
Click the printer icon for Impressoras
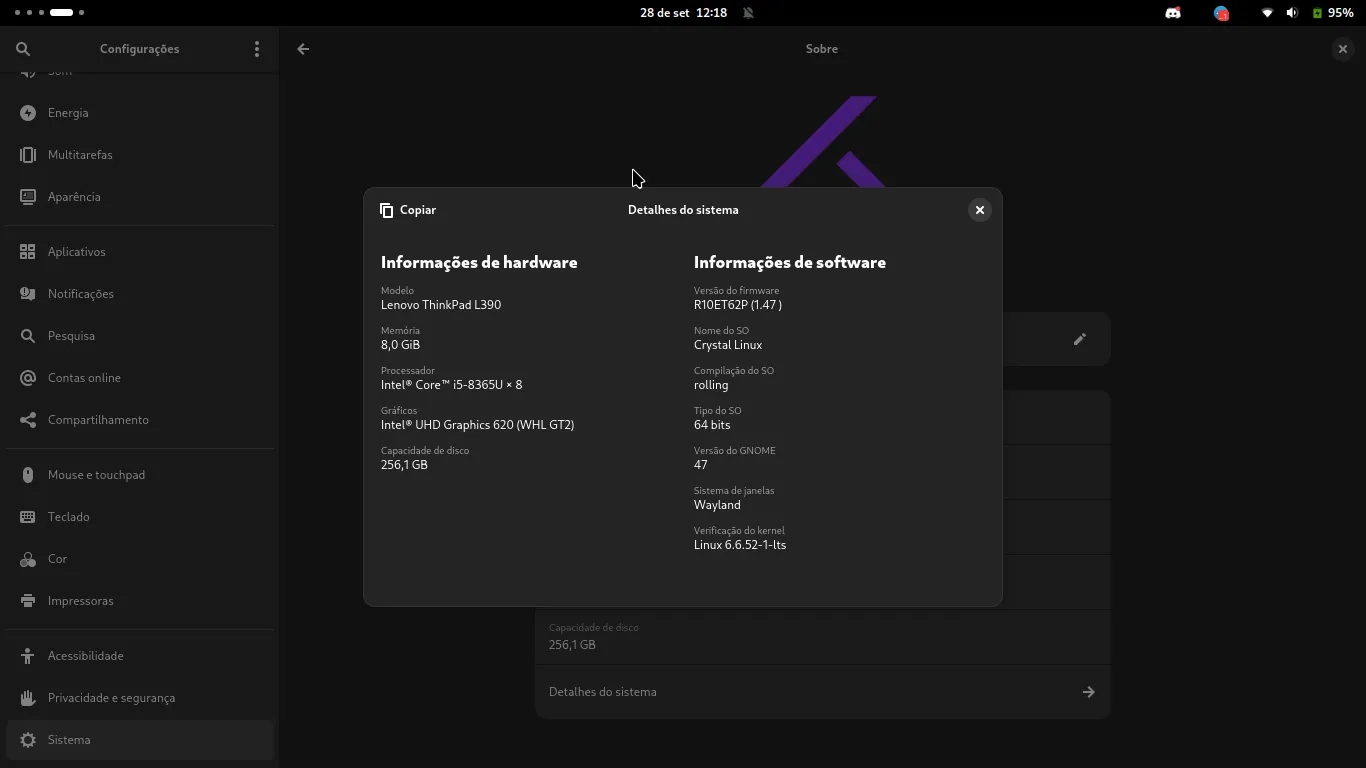pos(28,601)
